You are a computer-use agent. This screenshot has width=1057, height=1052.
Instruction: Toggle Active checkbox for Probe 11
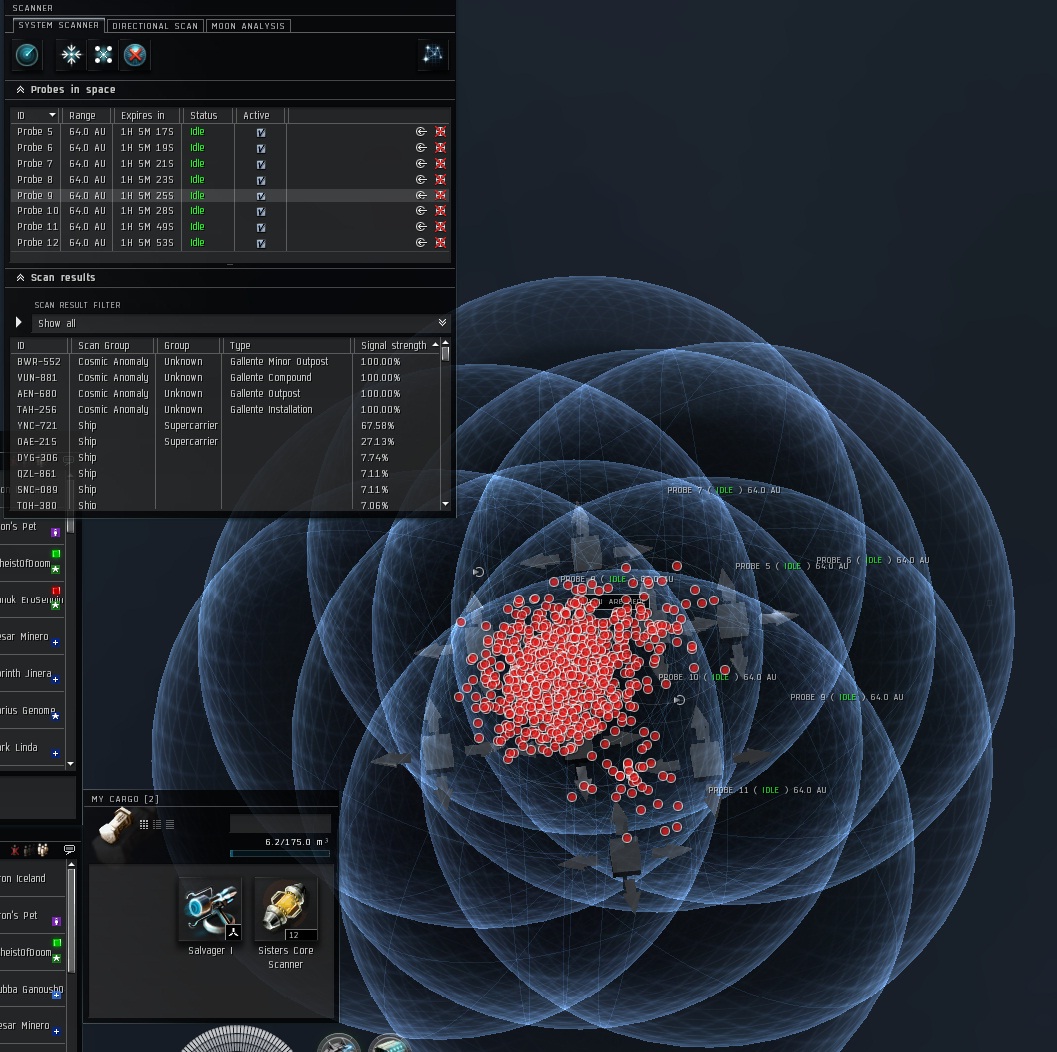(261, 228)
